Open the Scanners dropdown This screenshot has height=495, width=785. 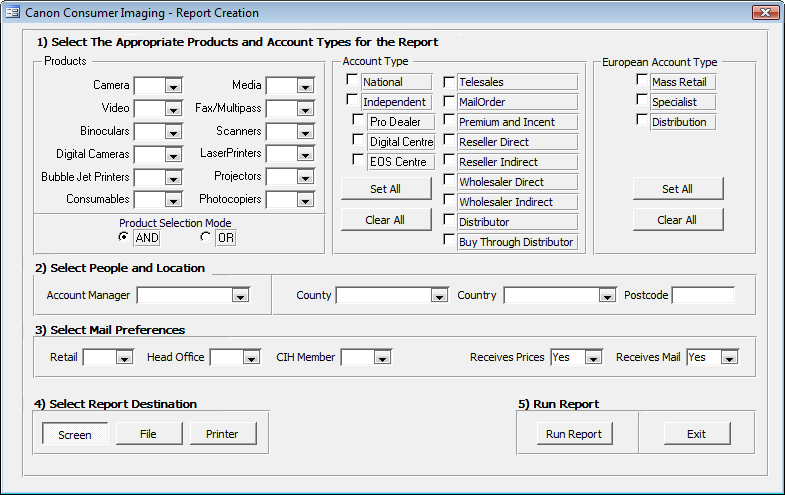click(305, 132)
